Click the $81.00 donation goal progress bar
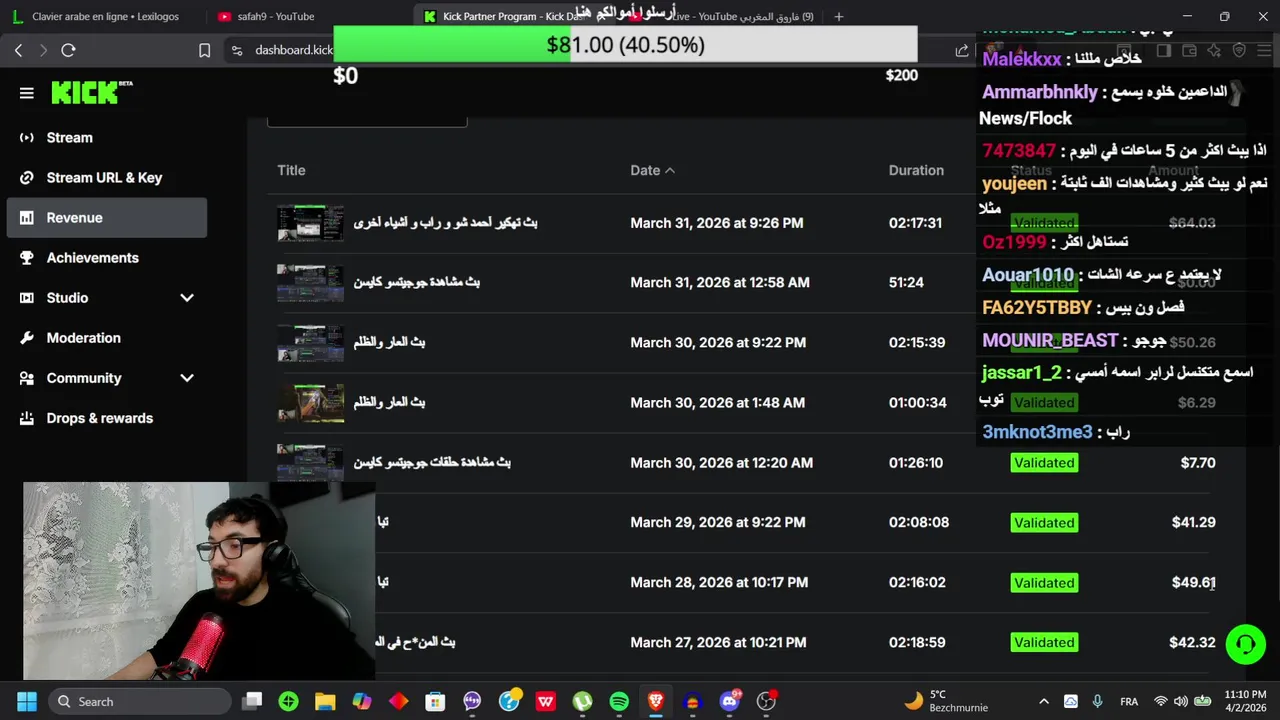This screenshot has height=720, width=1280. (x=625, y=45)
